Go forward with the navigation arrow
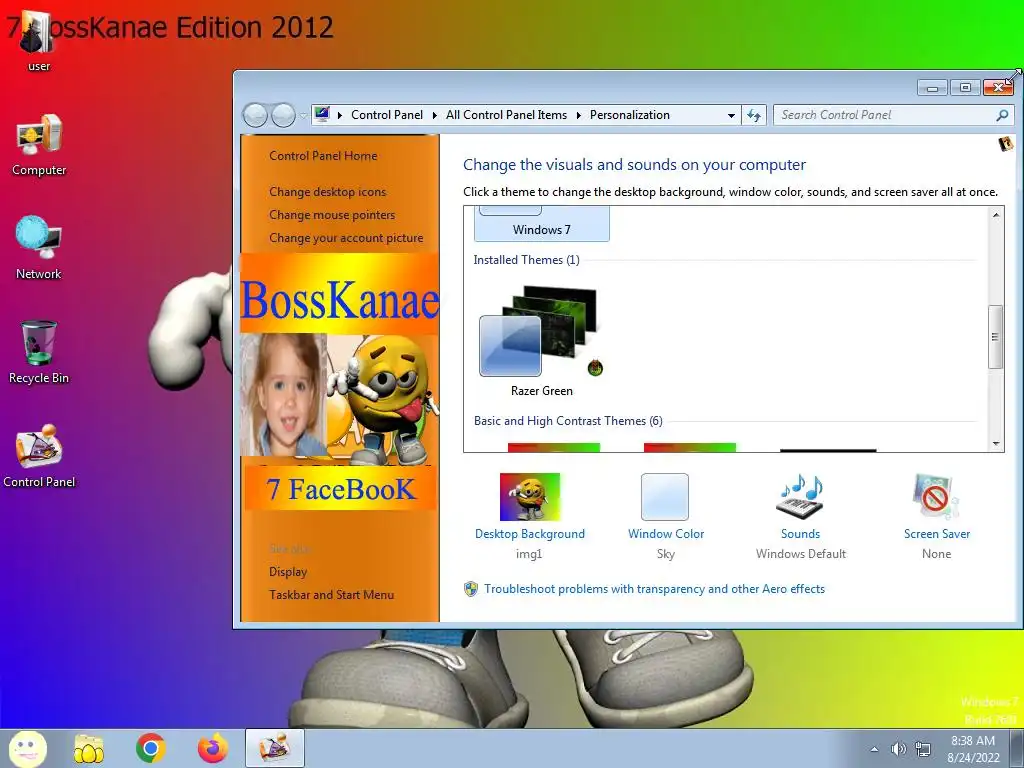 [x=283, y=116]
